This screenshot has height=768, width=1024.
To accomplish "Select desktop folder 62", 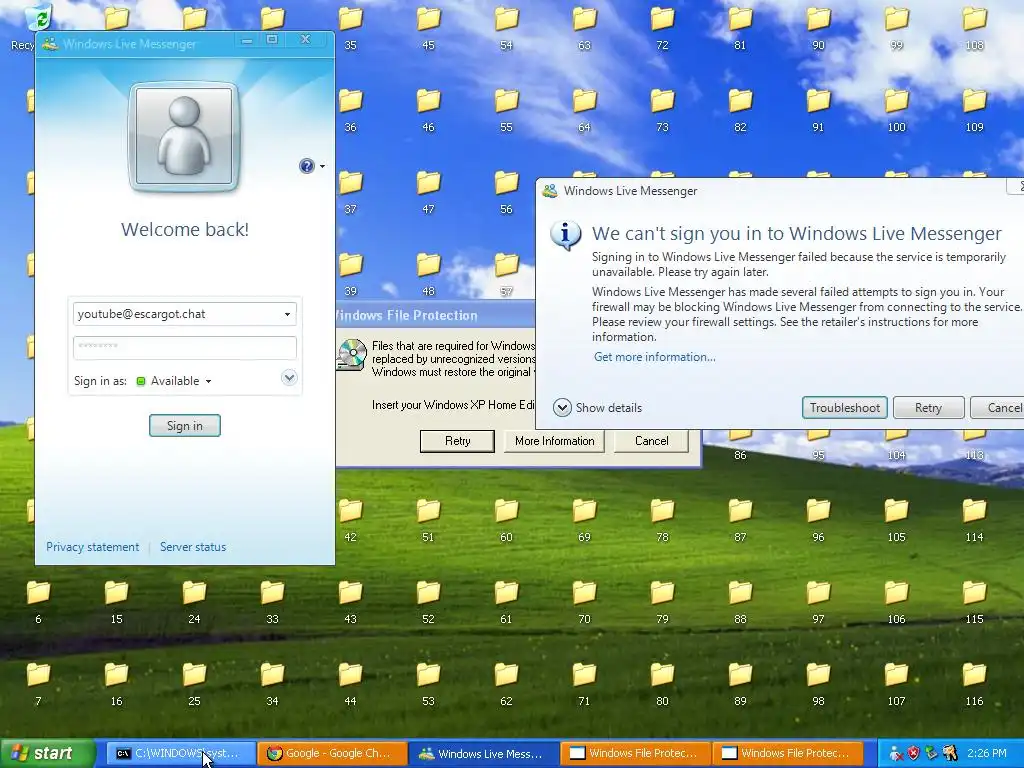I will pos(506,684).
